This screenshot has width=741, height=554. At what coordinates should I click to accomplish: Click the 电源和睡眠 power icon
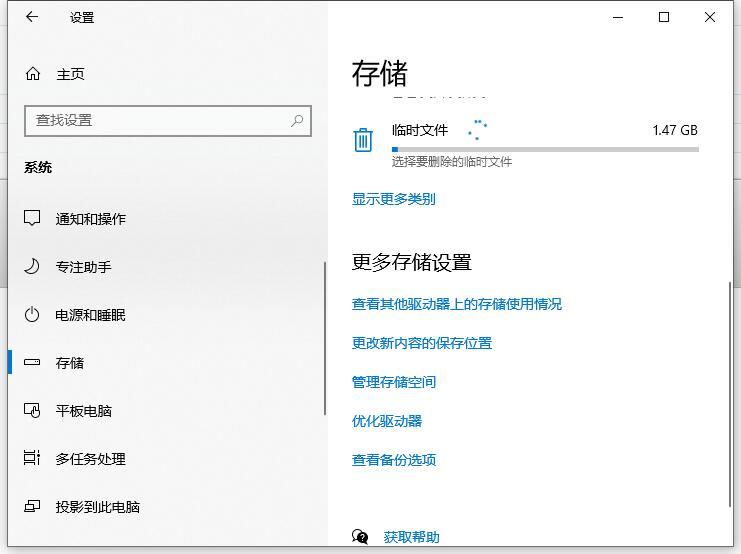pyautogui.click(x=32, y=315)
